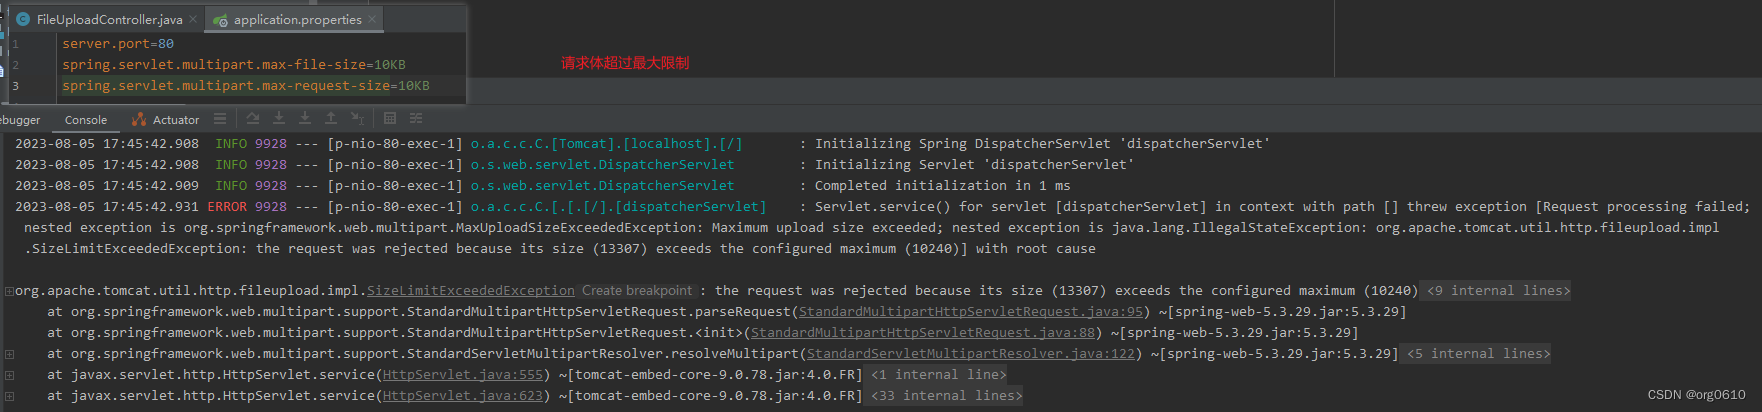Open the Evaluate Expression calculator icon
Image resolution: width=1762 pixels, height=412 pixels.
[x=390, y=118]
